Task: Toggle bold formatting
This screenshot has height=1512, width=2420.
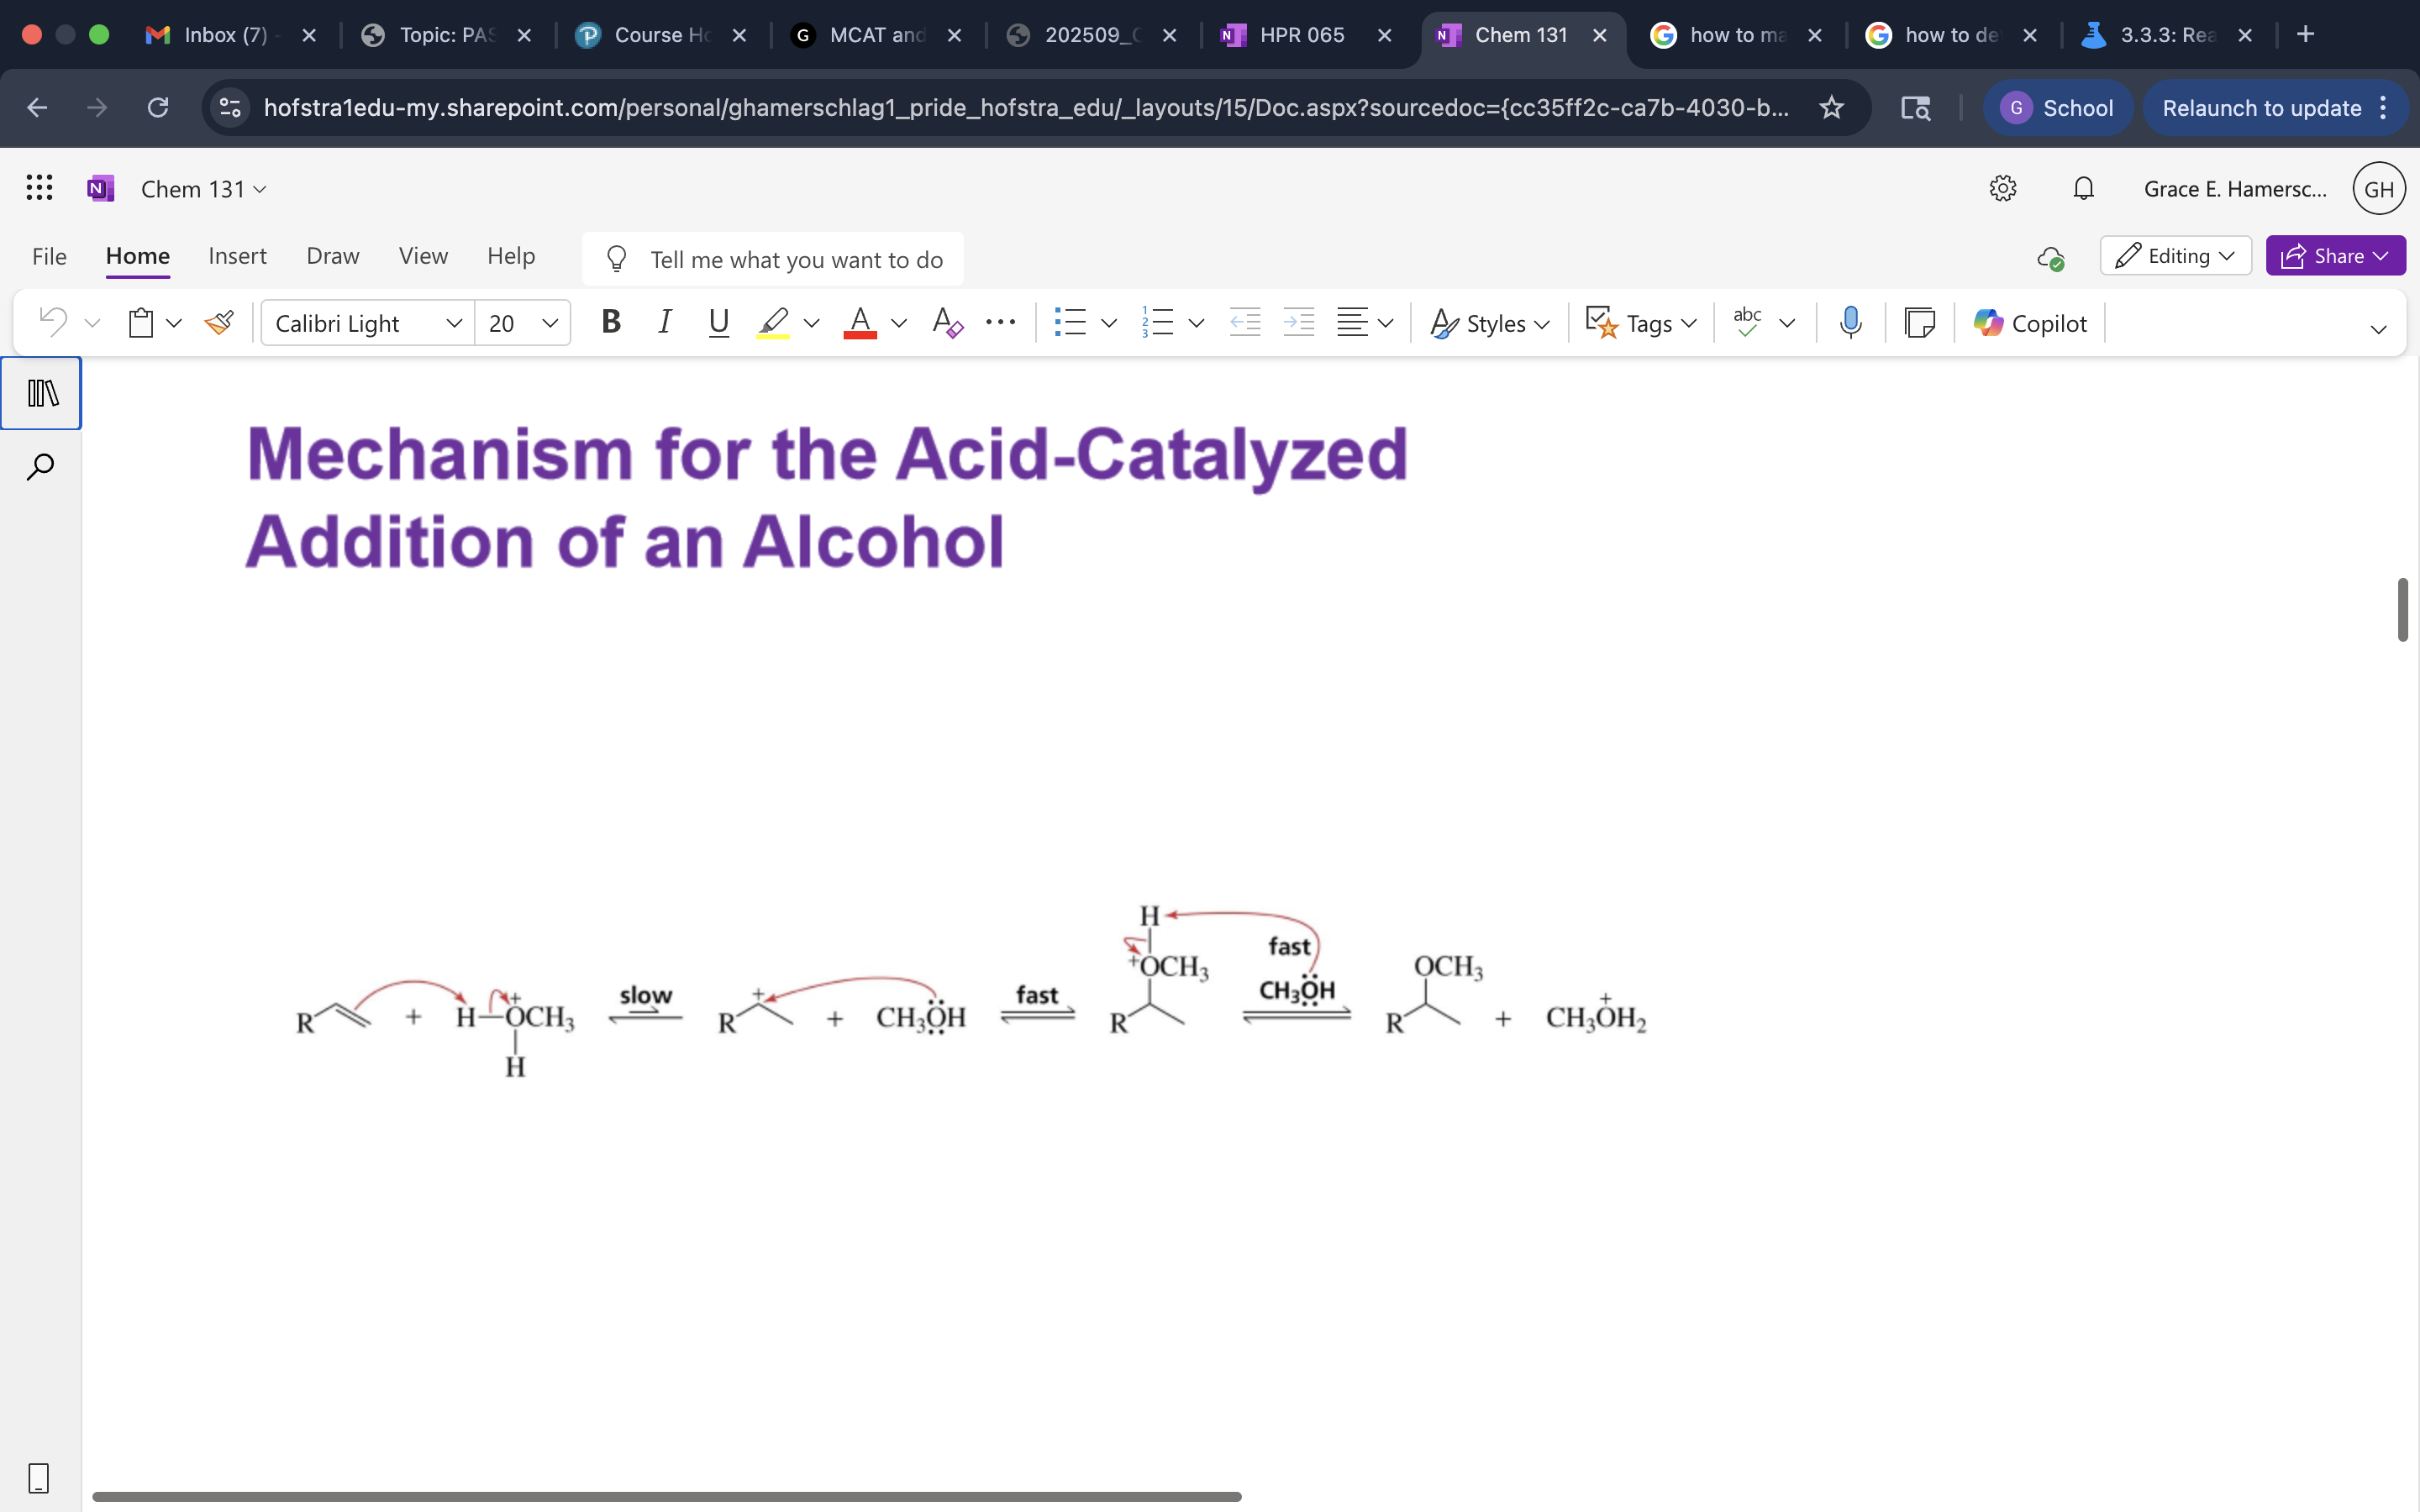Action: pos(611,322)
